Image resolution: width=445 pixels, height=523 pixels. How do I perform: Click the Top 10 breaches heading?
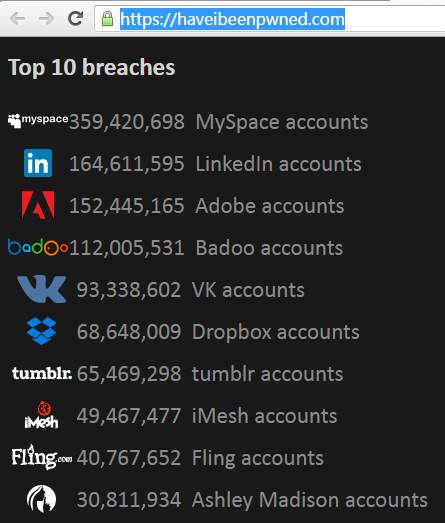coord(91,68)
